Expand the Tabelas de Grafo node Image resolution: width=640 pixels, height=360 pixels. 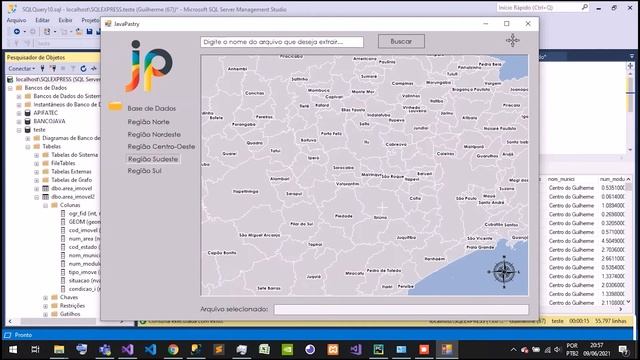point(37,180)
